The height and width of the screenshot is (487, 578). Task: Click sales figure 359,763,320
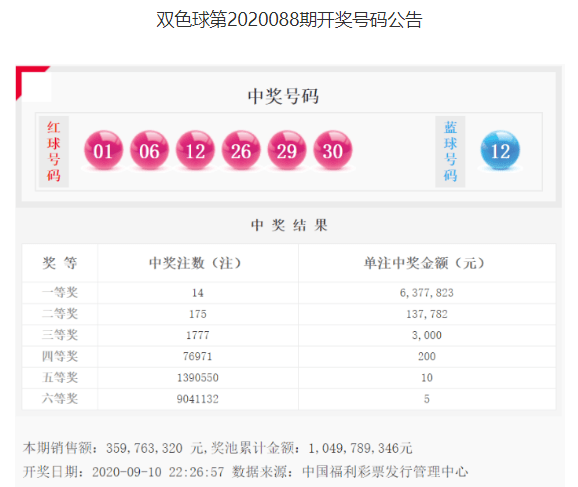(144, 448)
